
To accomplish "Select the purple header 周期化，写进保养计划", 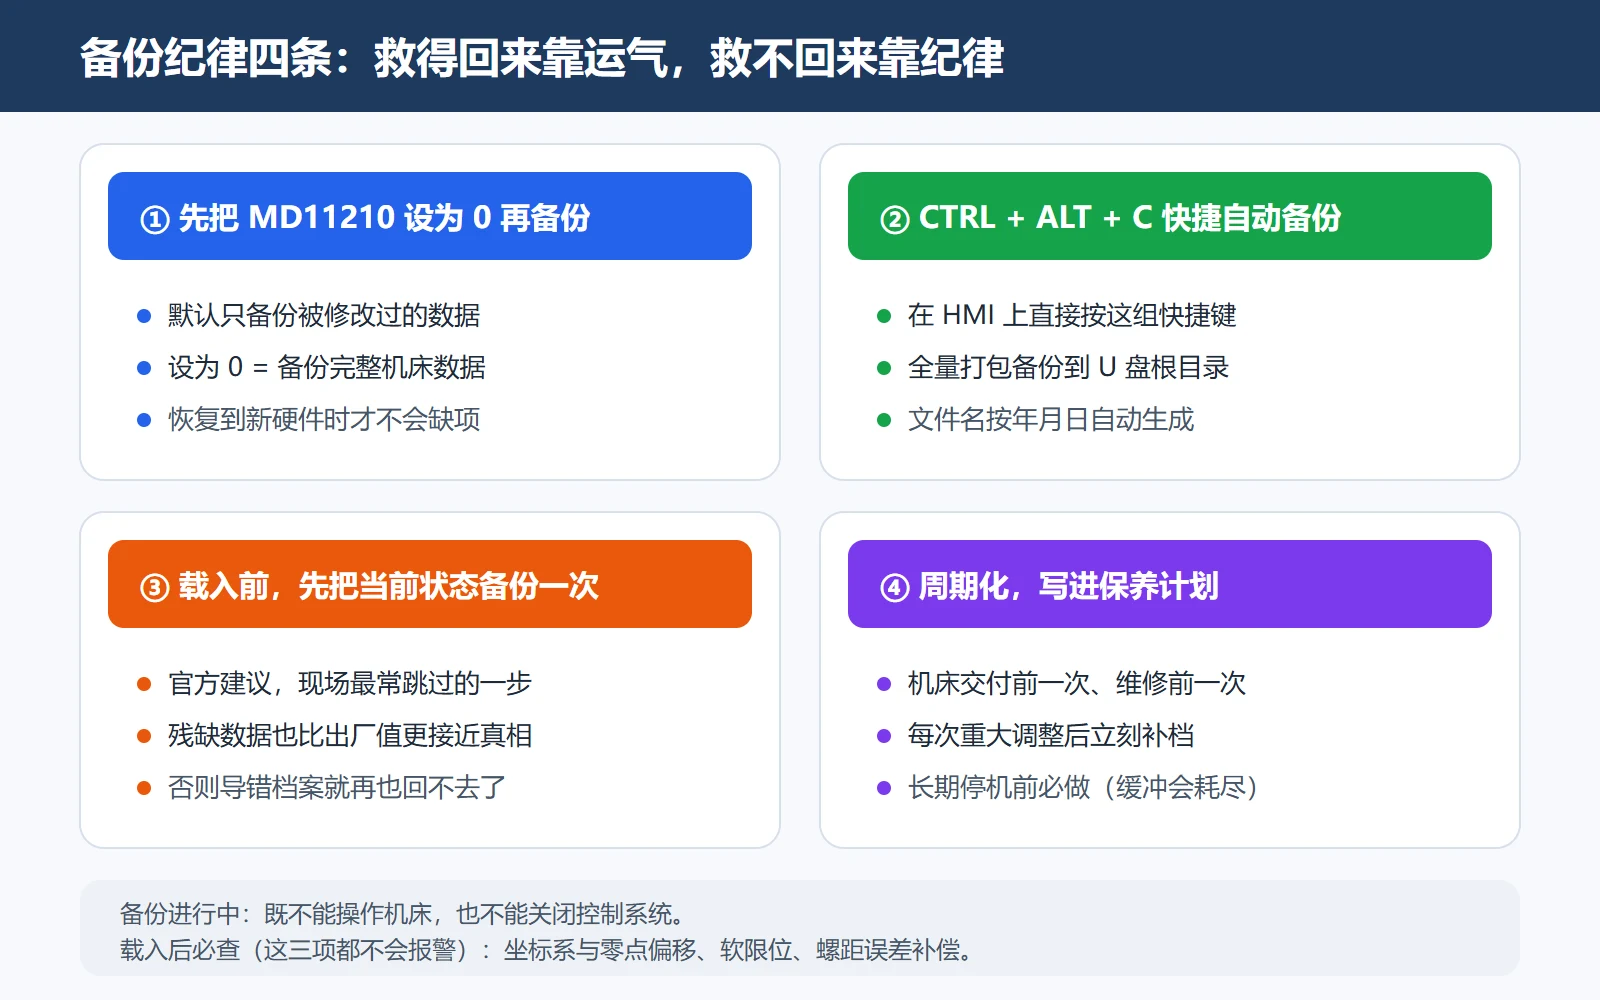I will coord(1170,584).
